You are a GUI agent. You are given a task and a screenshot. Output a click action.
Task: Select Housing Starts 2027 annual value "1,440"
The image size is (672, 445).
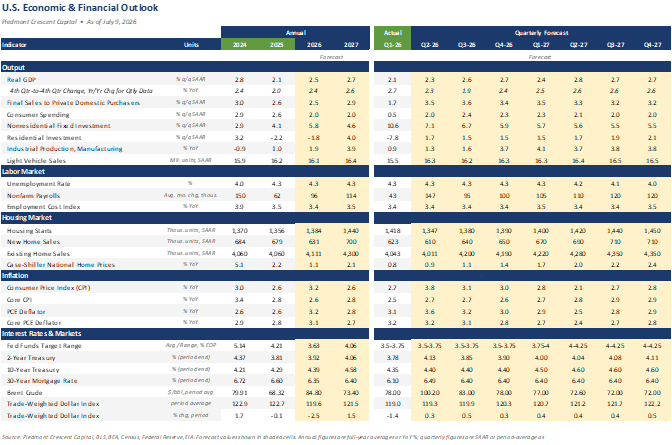pyautogui.click(x=351, y=231)
